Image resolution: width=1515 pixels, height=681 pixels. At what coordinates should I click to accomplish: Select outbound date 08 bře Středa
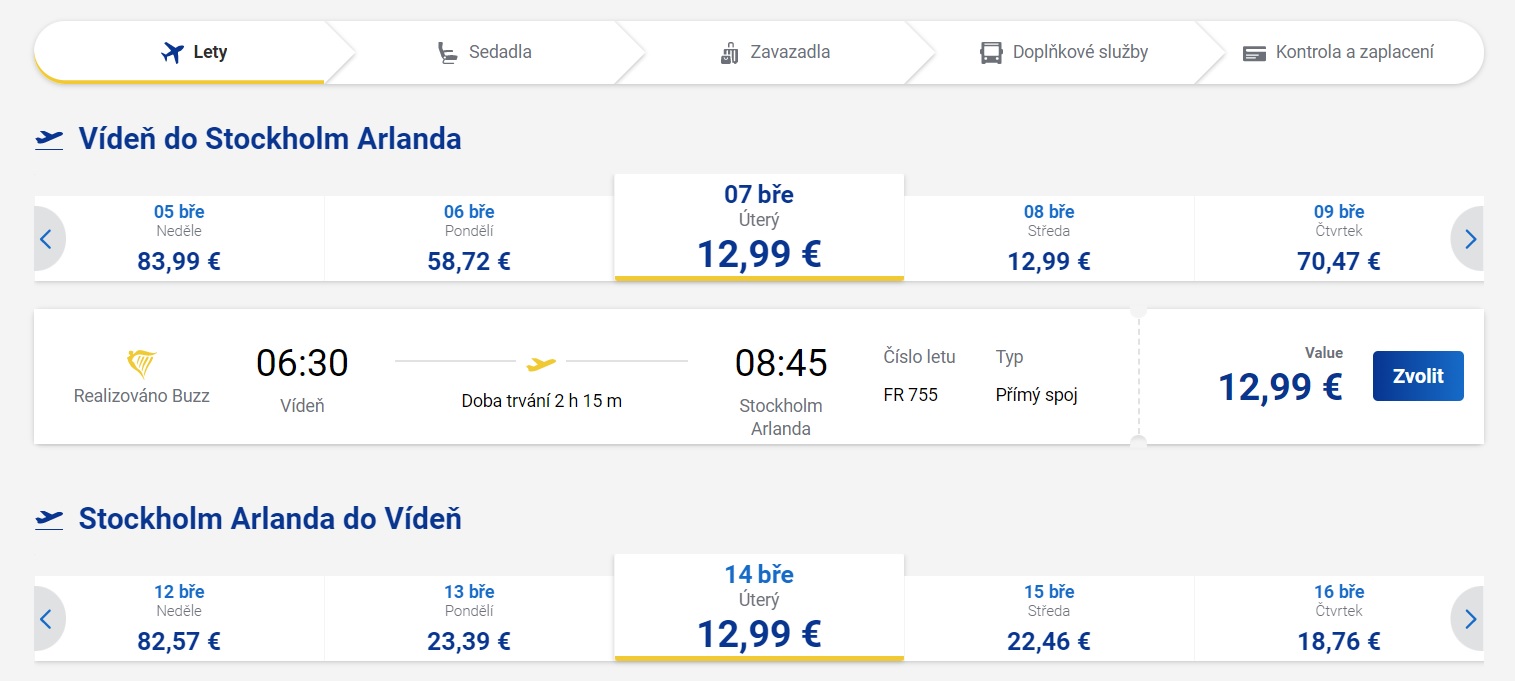coord(1049,238)
